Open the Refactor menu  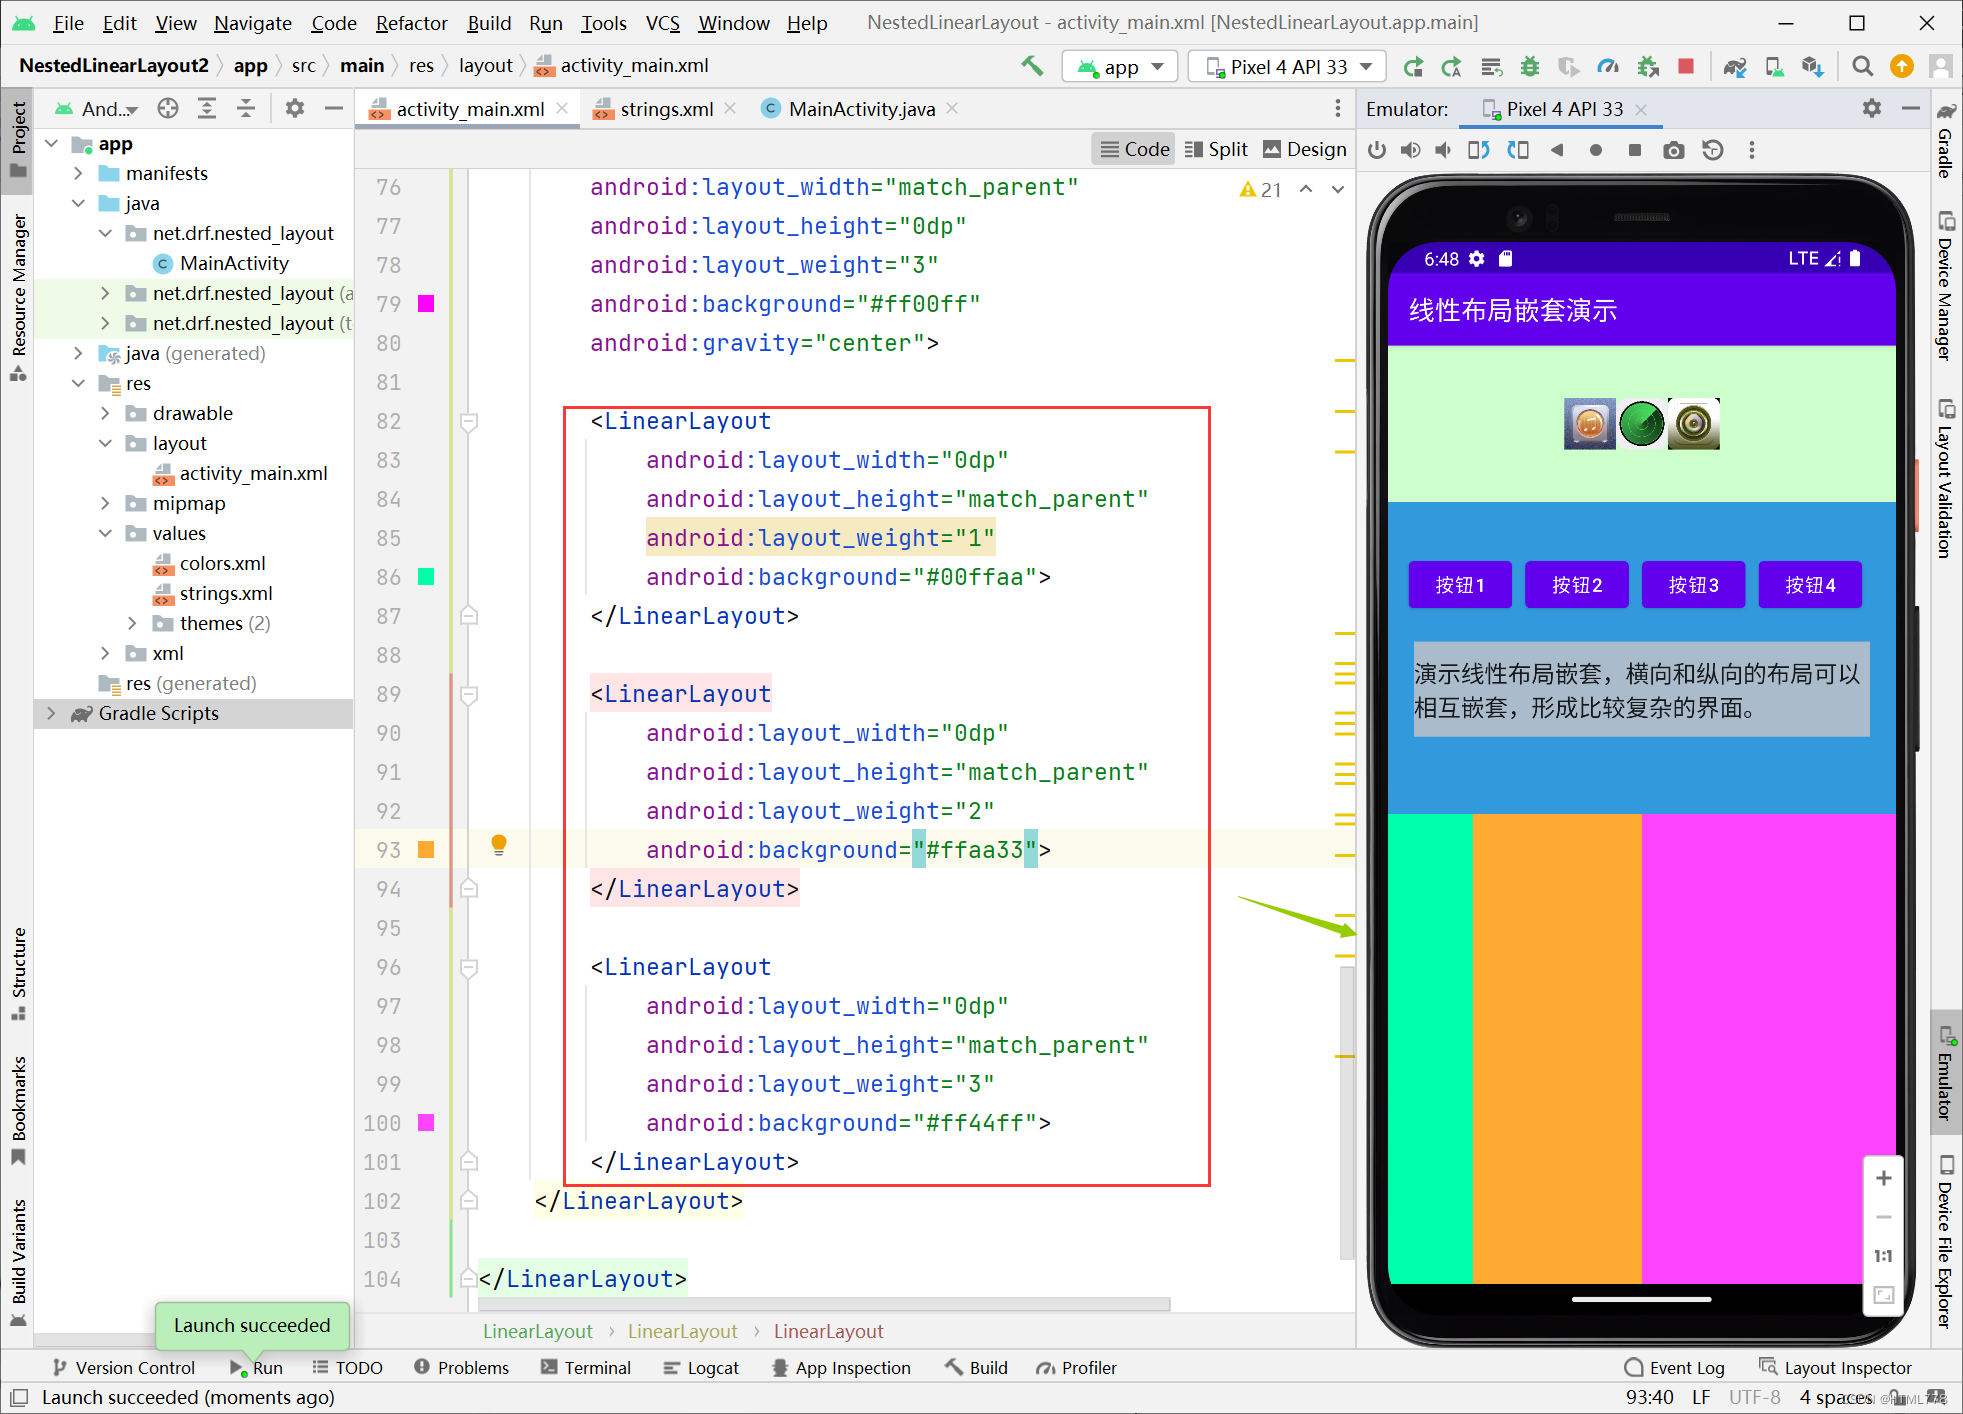click(x=411, y=22)
